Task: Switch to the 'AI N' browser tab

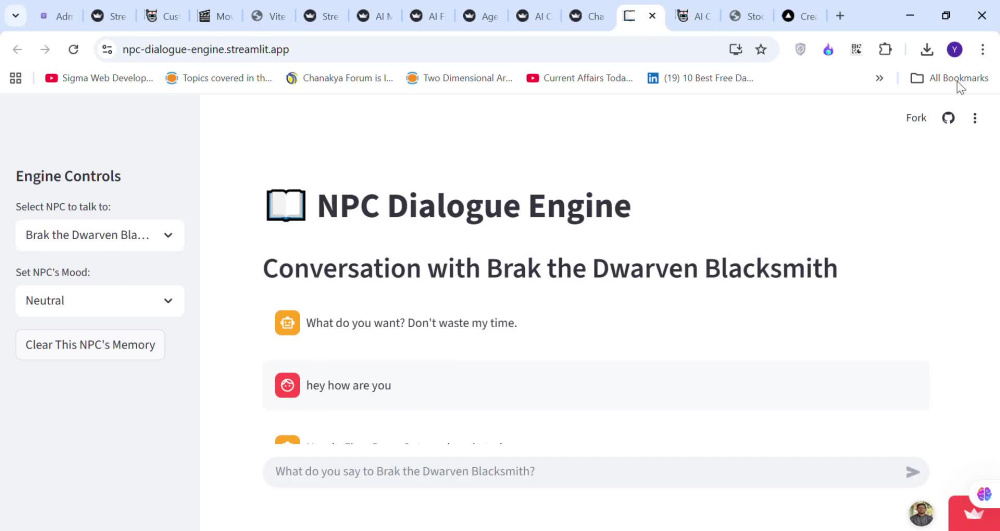Action: point(375,16)
